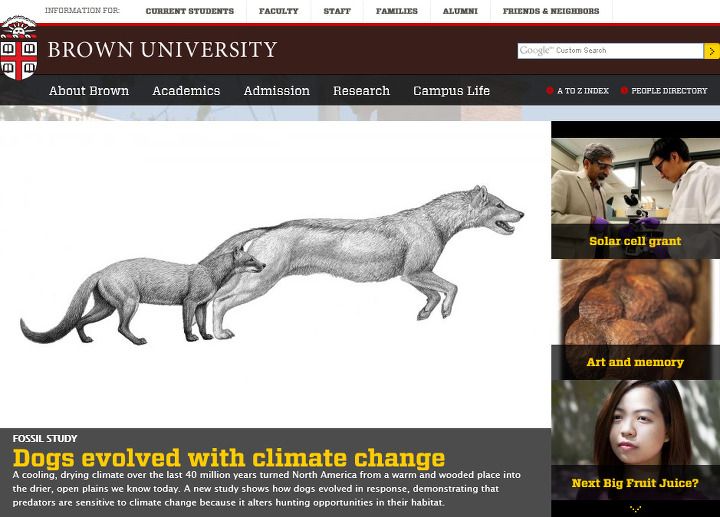Click the Brown University crest logo
This screenshot has height=517, width=720.
click(18, 48)
